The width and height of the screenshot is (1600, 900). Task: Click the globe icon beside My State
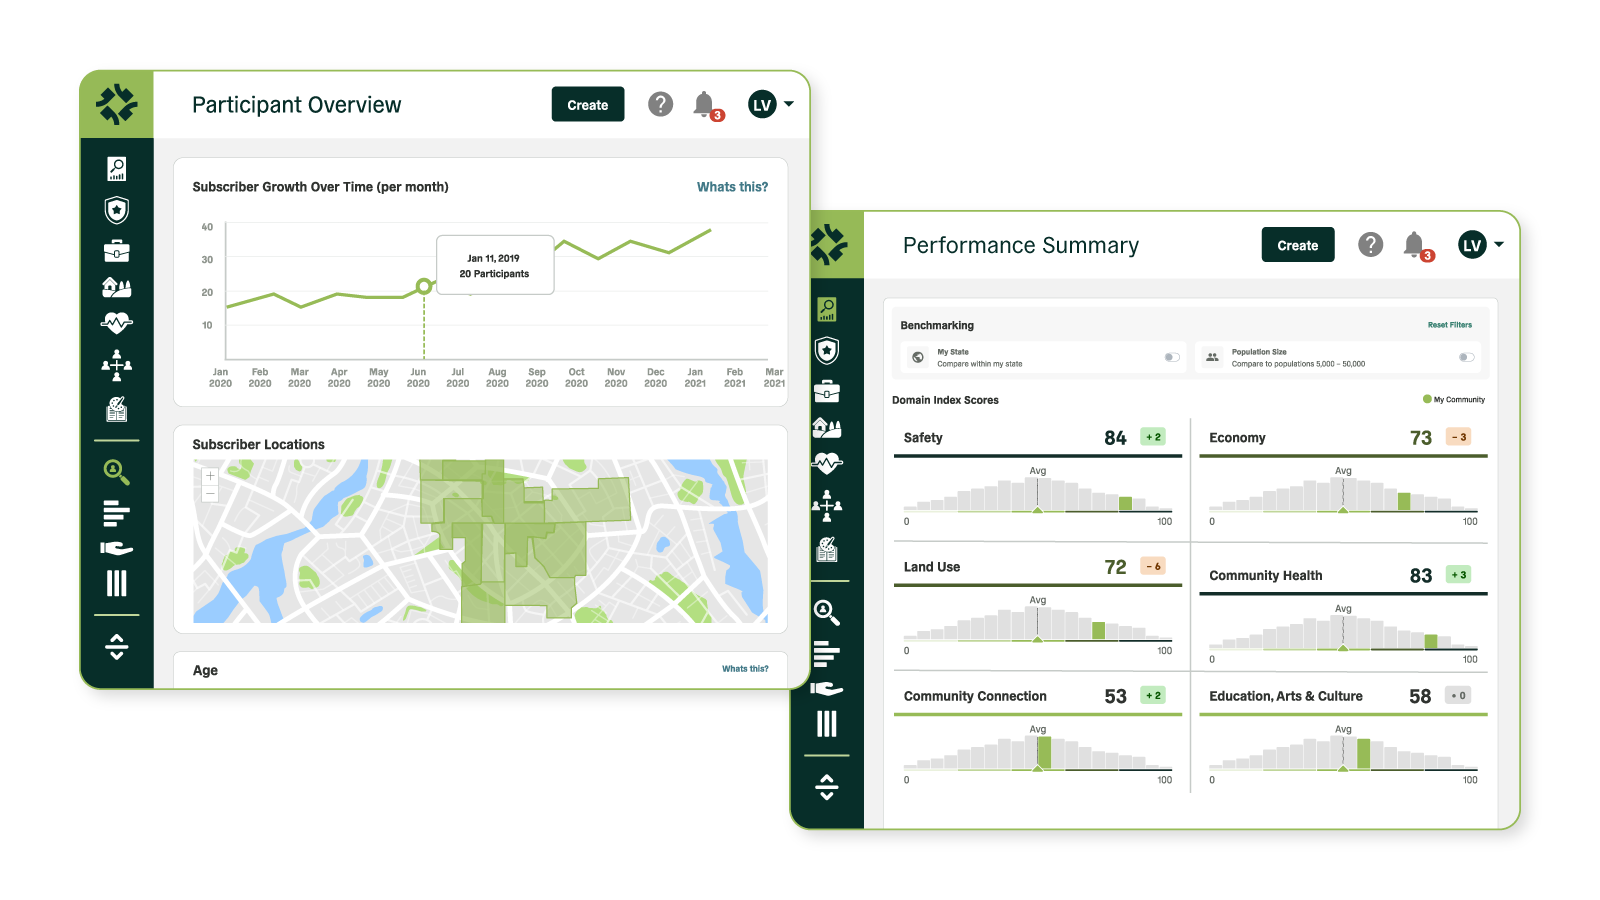(917, 357)
